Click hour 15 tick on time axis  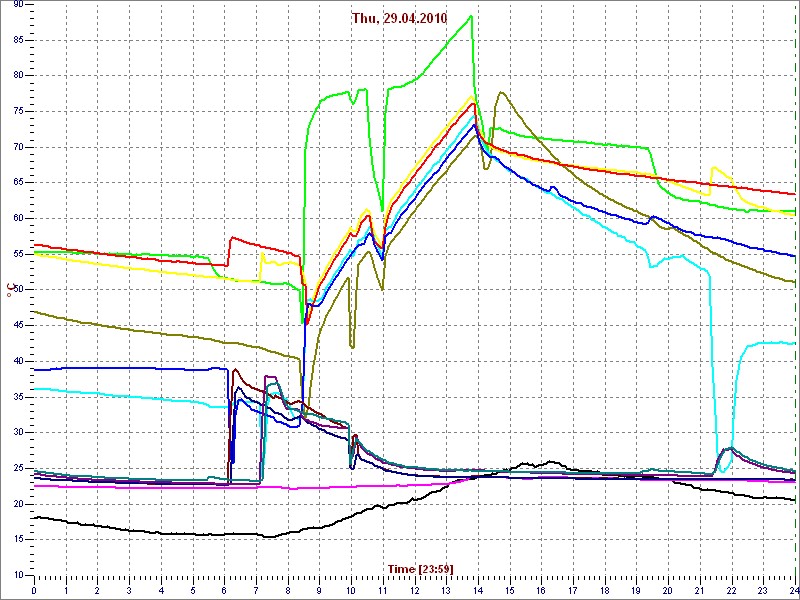coord(509,590)
